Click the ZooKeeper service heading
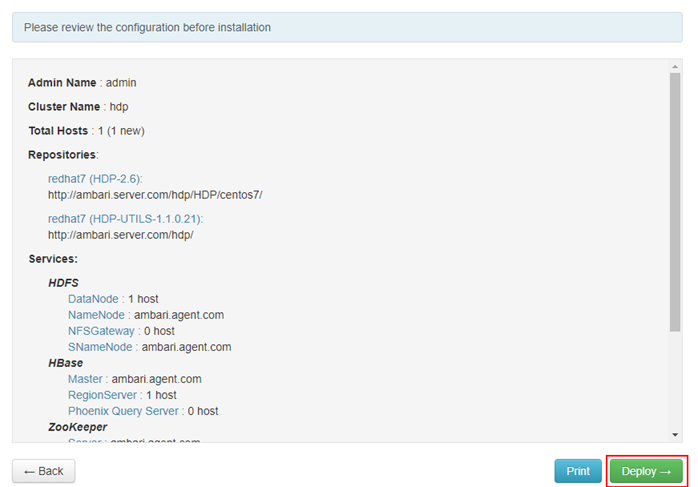Screen dimensions: 698x487 point(77,427)
